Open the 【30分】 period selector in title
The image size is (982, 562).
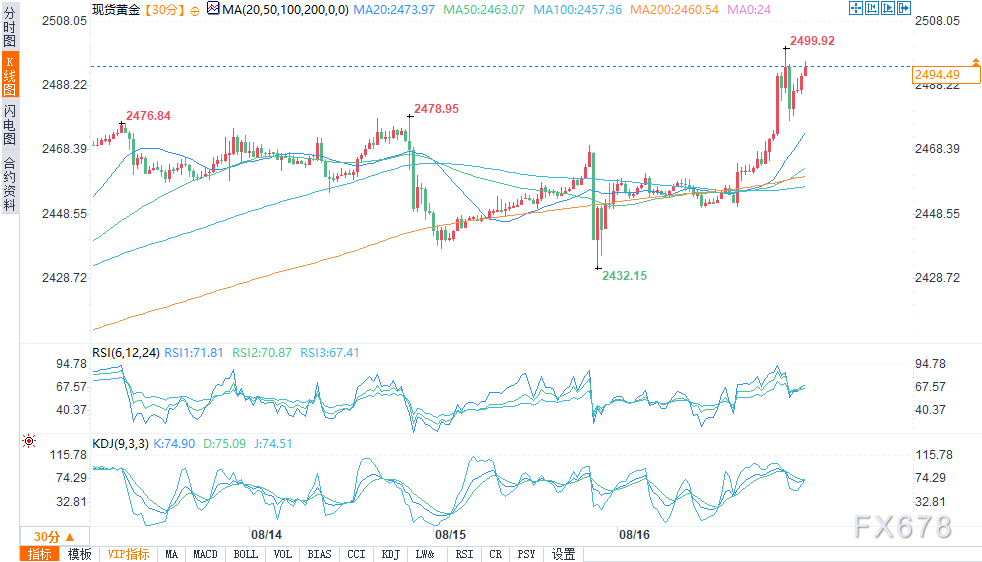(164, 10)
